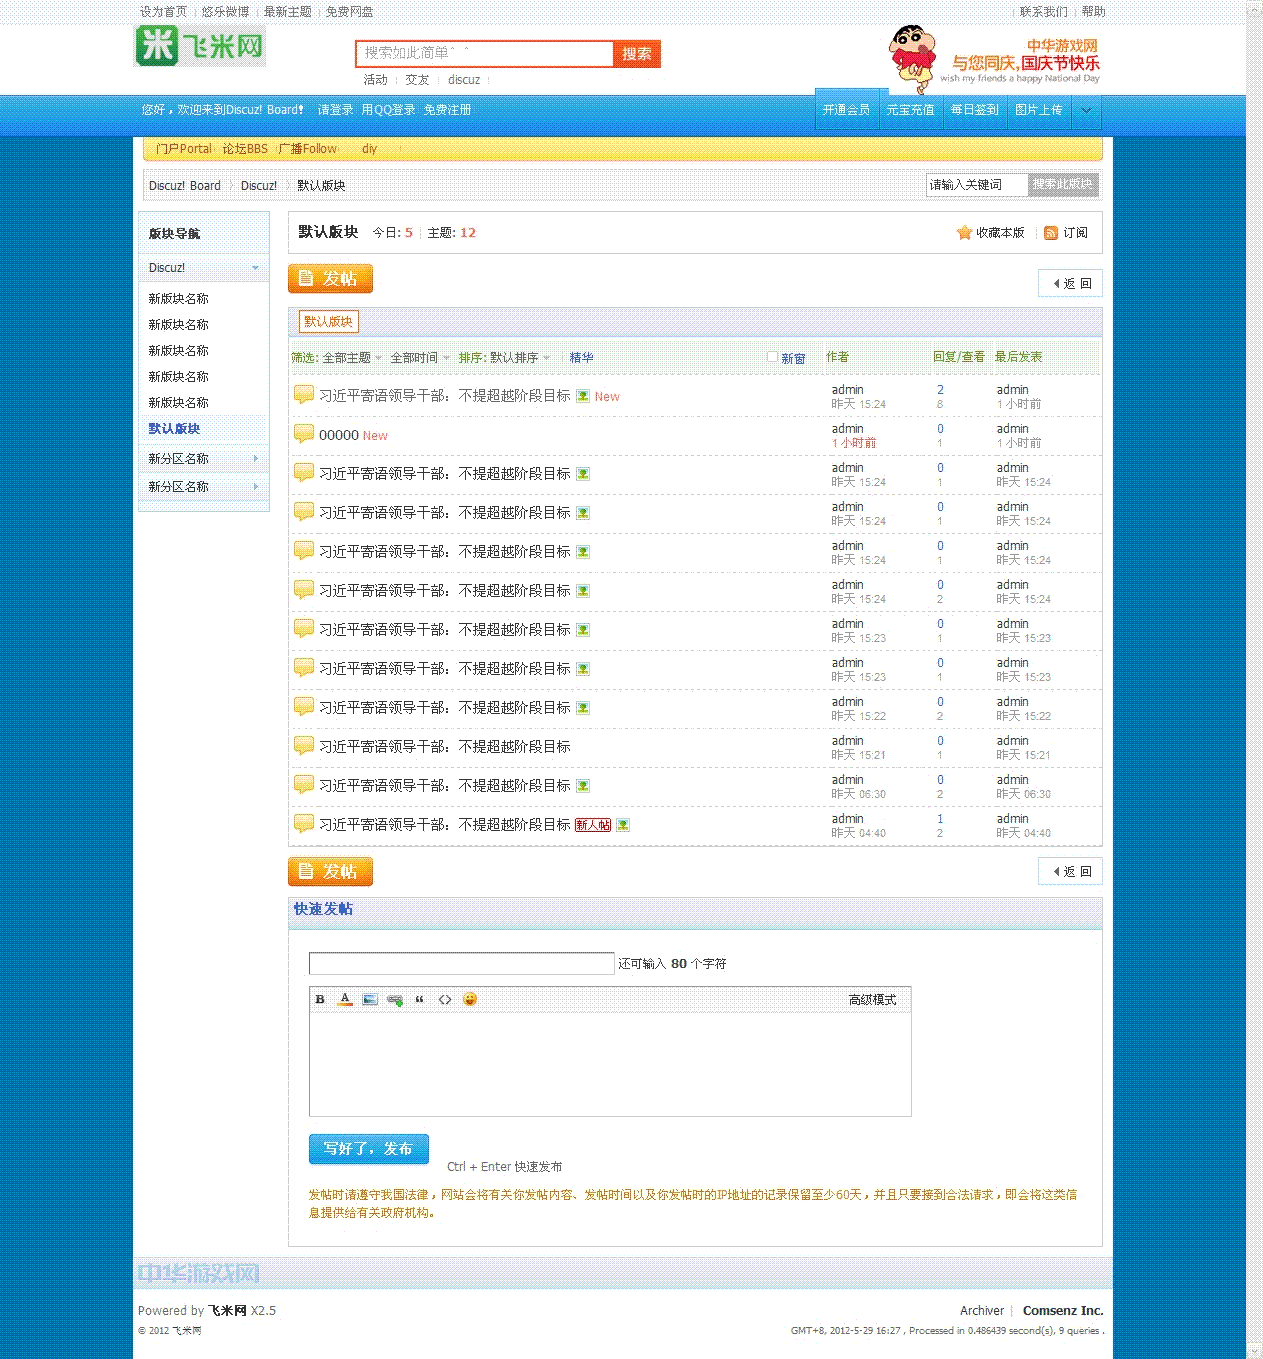Click the 帮助 help link
The height and width of the screenshot is (1359, 1263).
click(x=1093, y=12)
